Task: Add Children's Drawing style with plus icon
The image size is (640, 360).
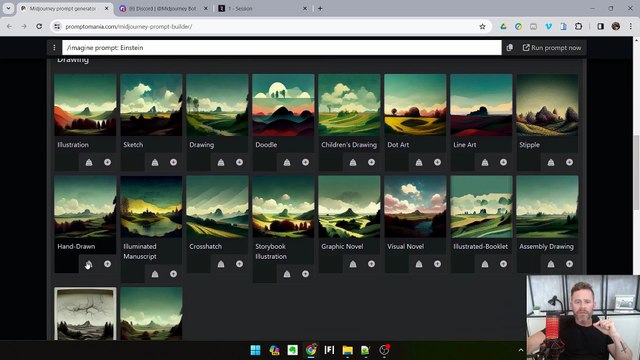Action: point(371,162)
